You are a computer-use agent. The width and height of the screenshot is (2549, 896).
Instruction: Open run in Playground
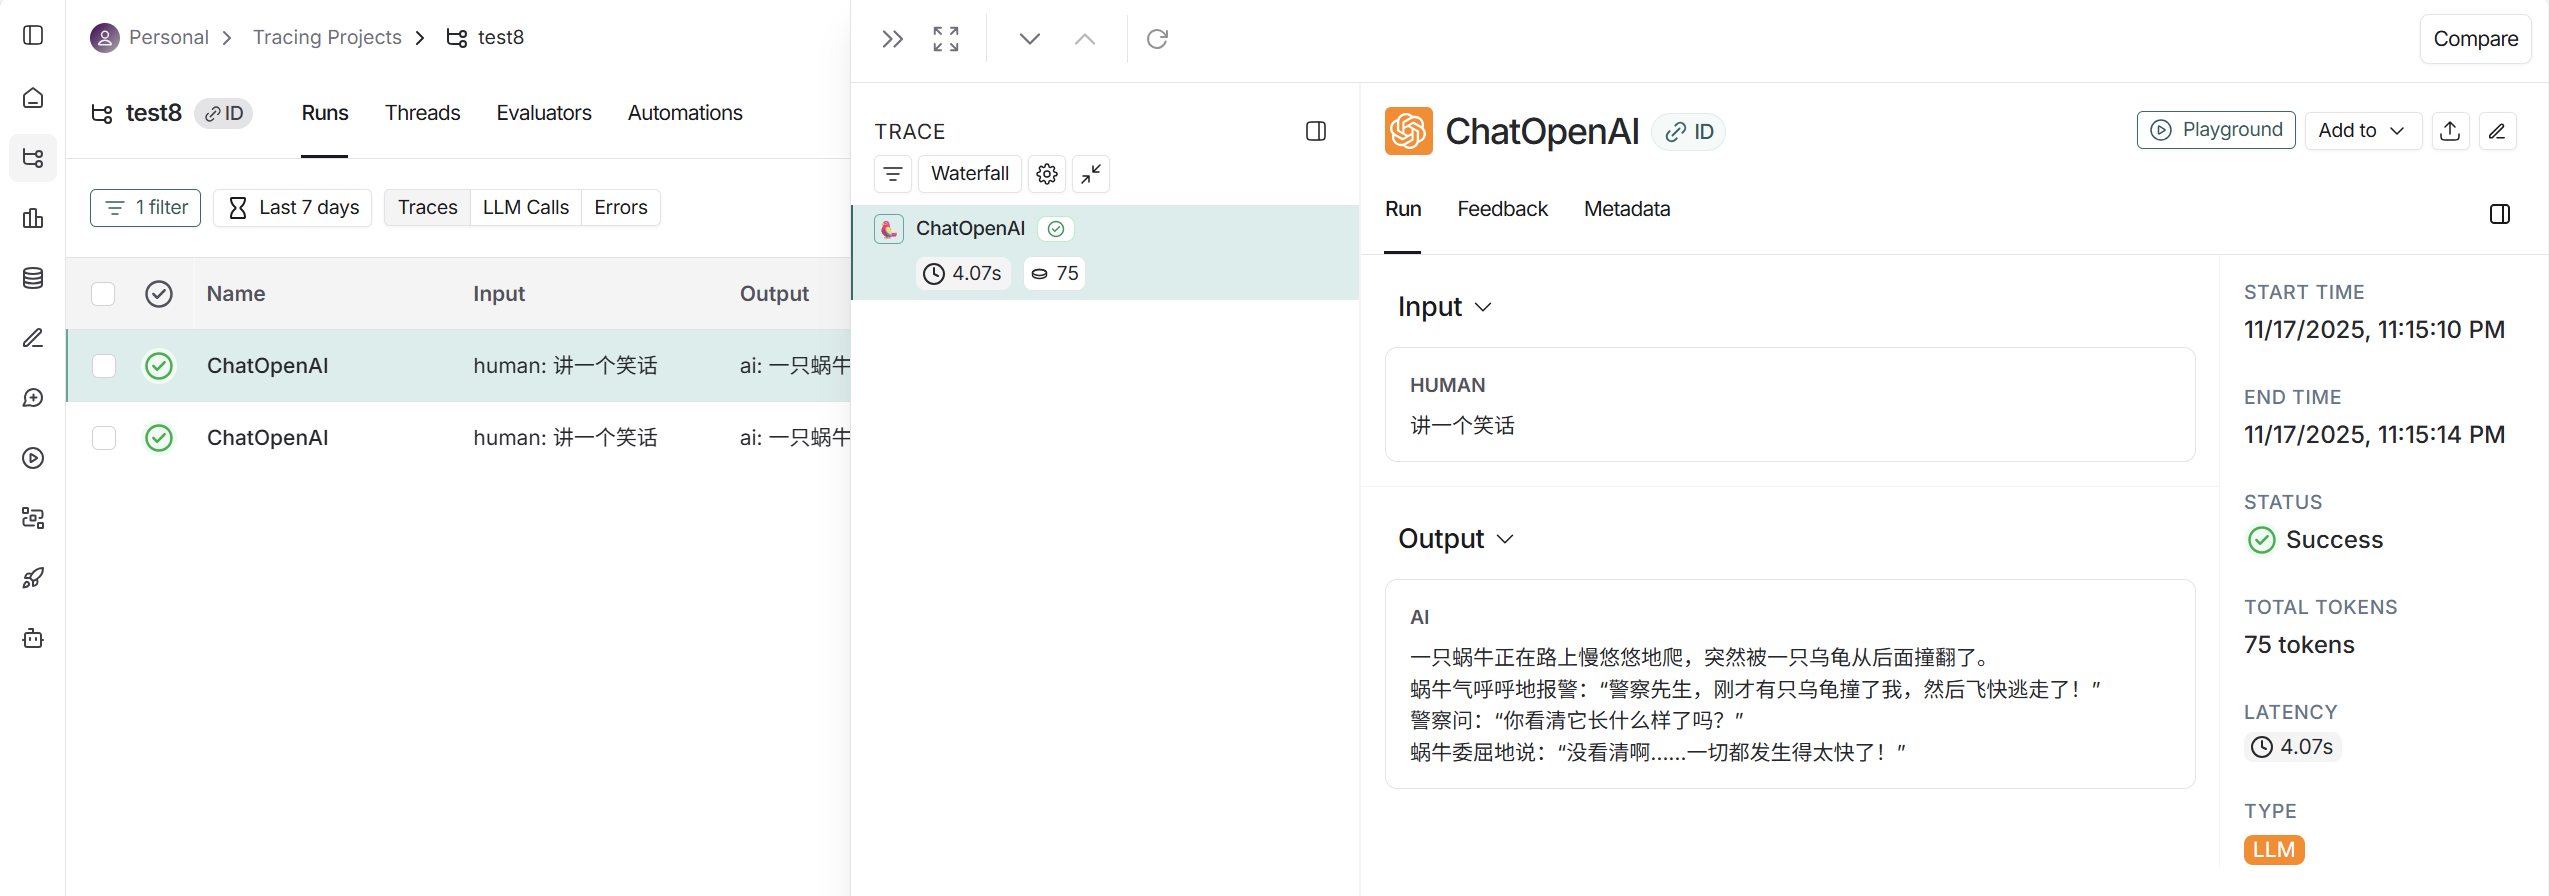(2216, 131)
